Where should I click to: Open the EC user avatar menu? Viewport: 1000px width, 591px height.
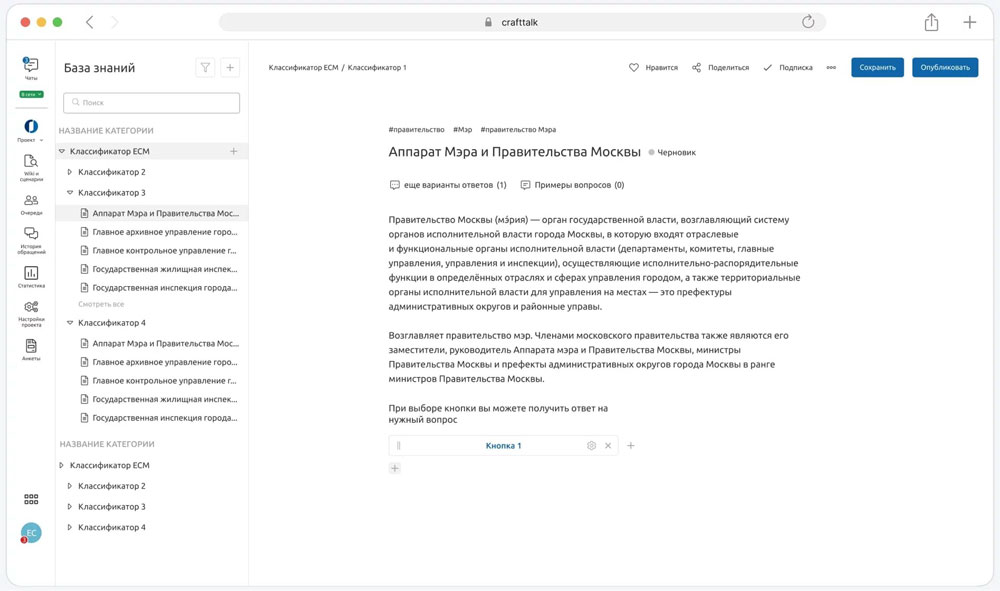(31, 533)
